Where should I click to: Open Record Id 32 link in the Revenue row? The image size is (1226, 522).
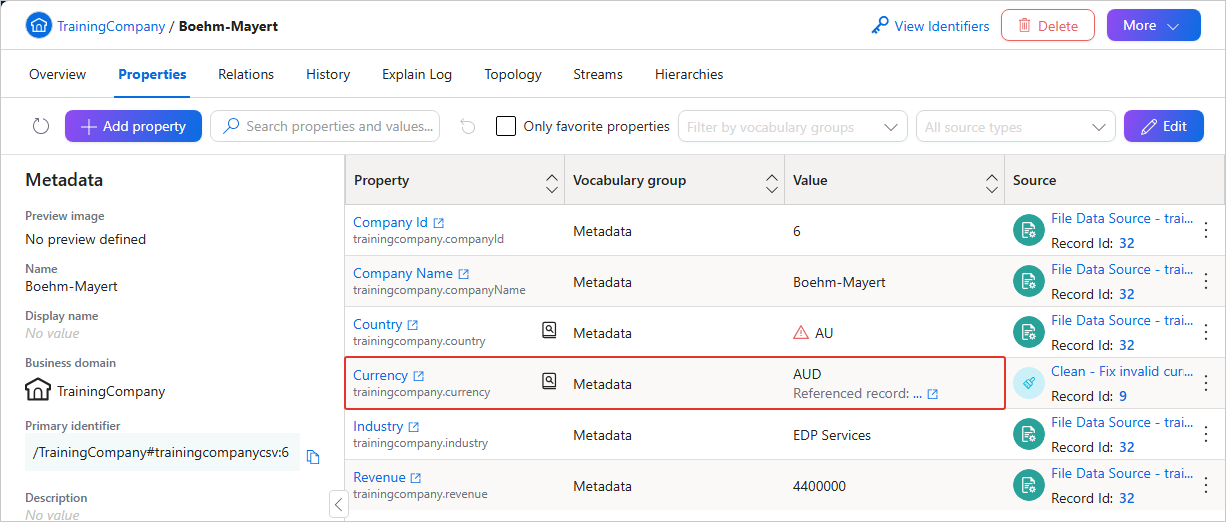(x=1126, y=498)
